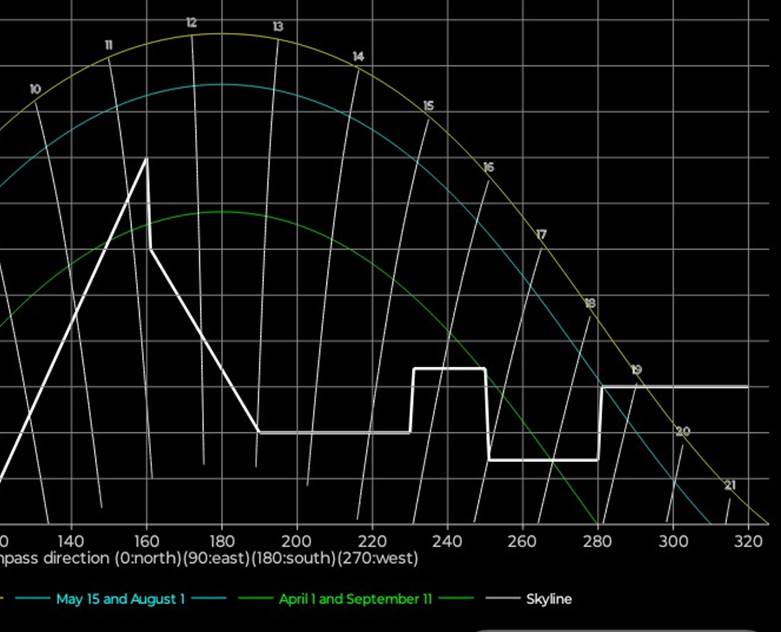Screen dimensions: 781x632
Task: Click the hour 20 marker label
Action: tap(683, 432)
